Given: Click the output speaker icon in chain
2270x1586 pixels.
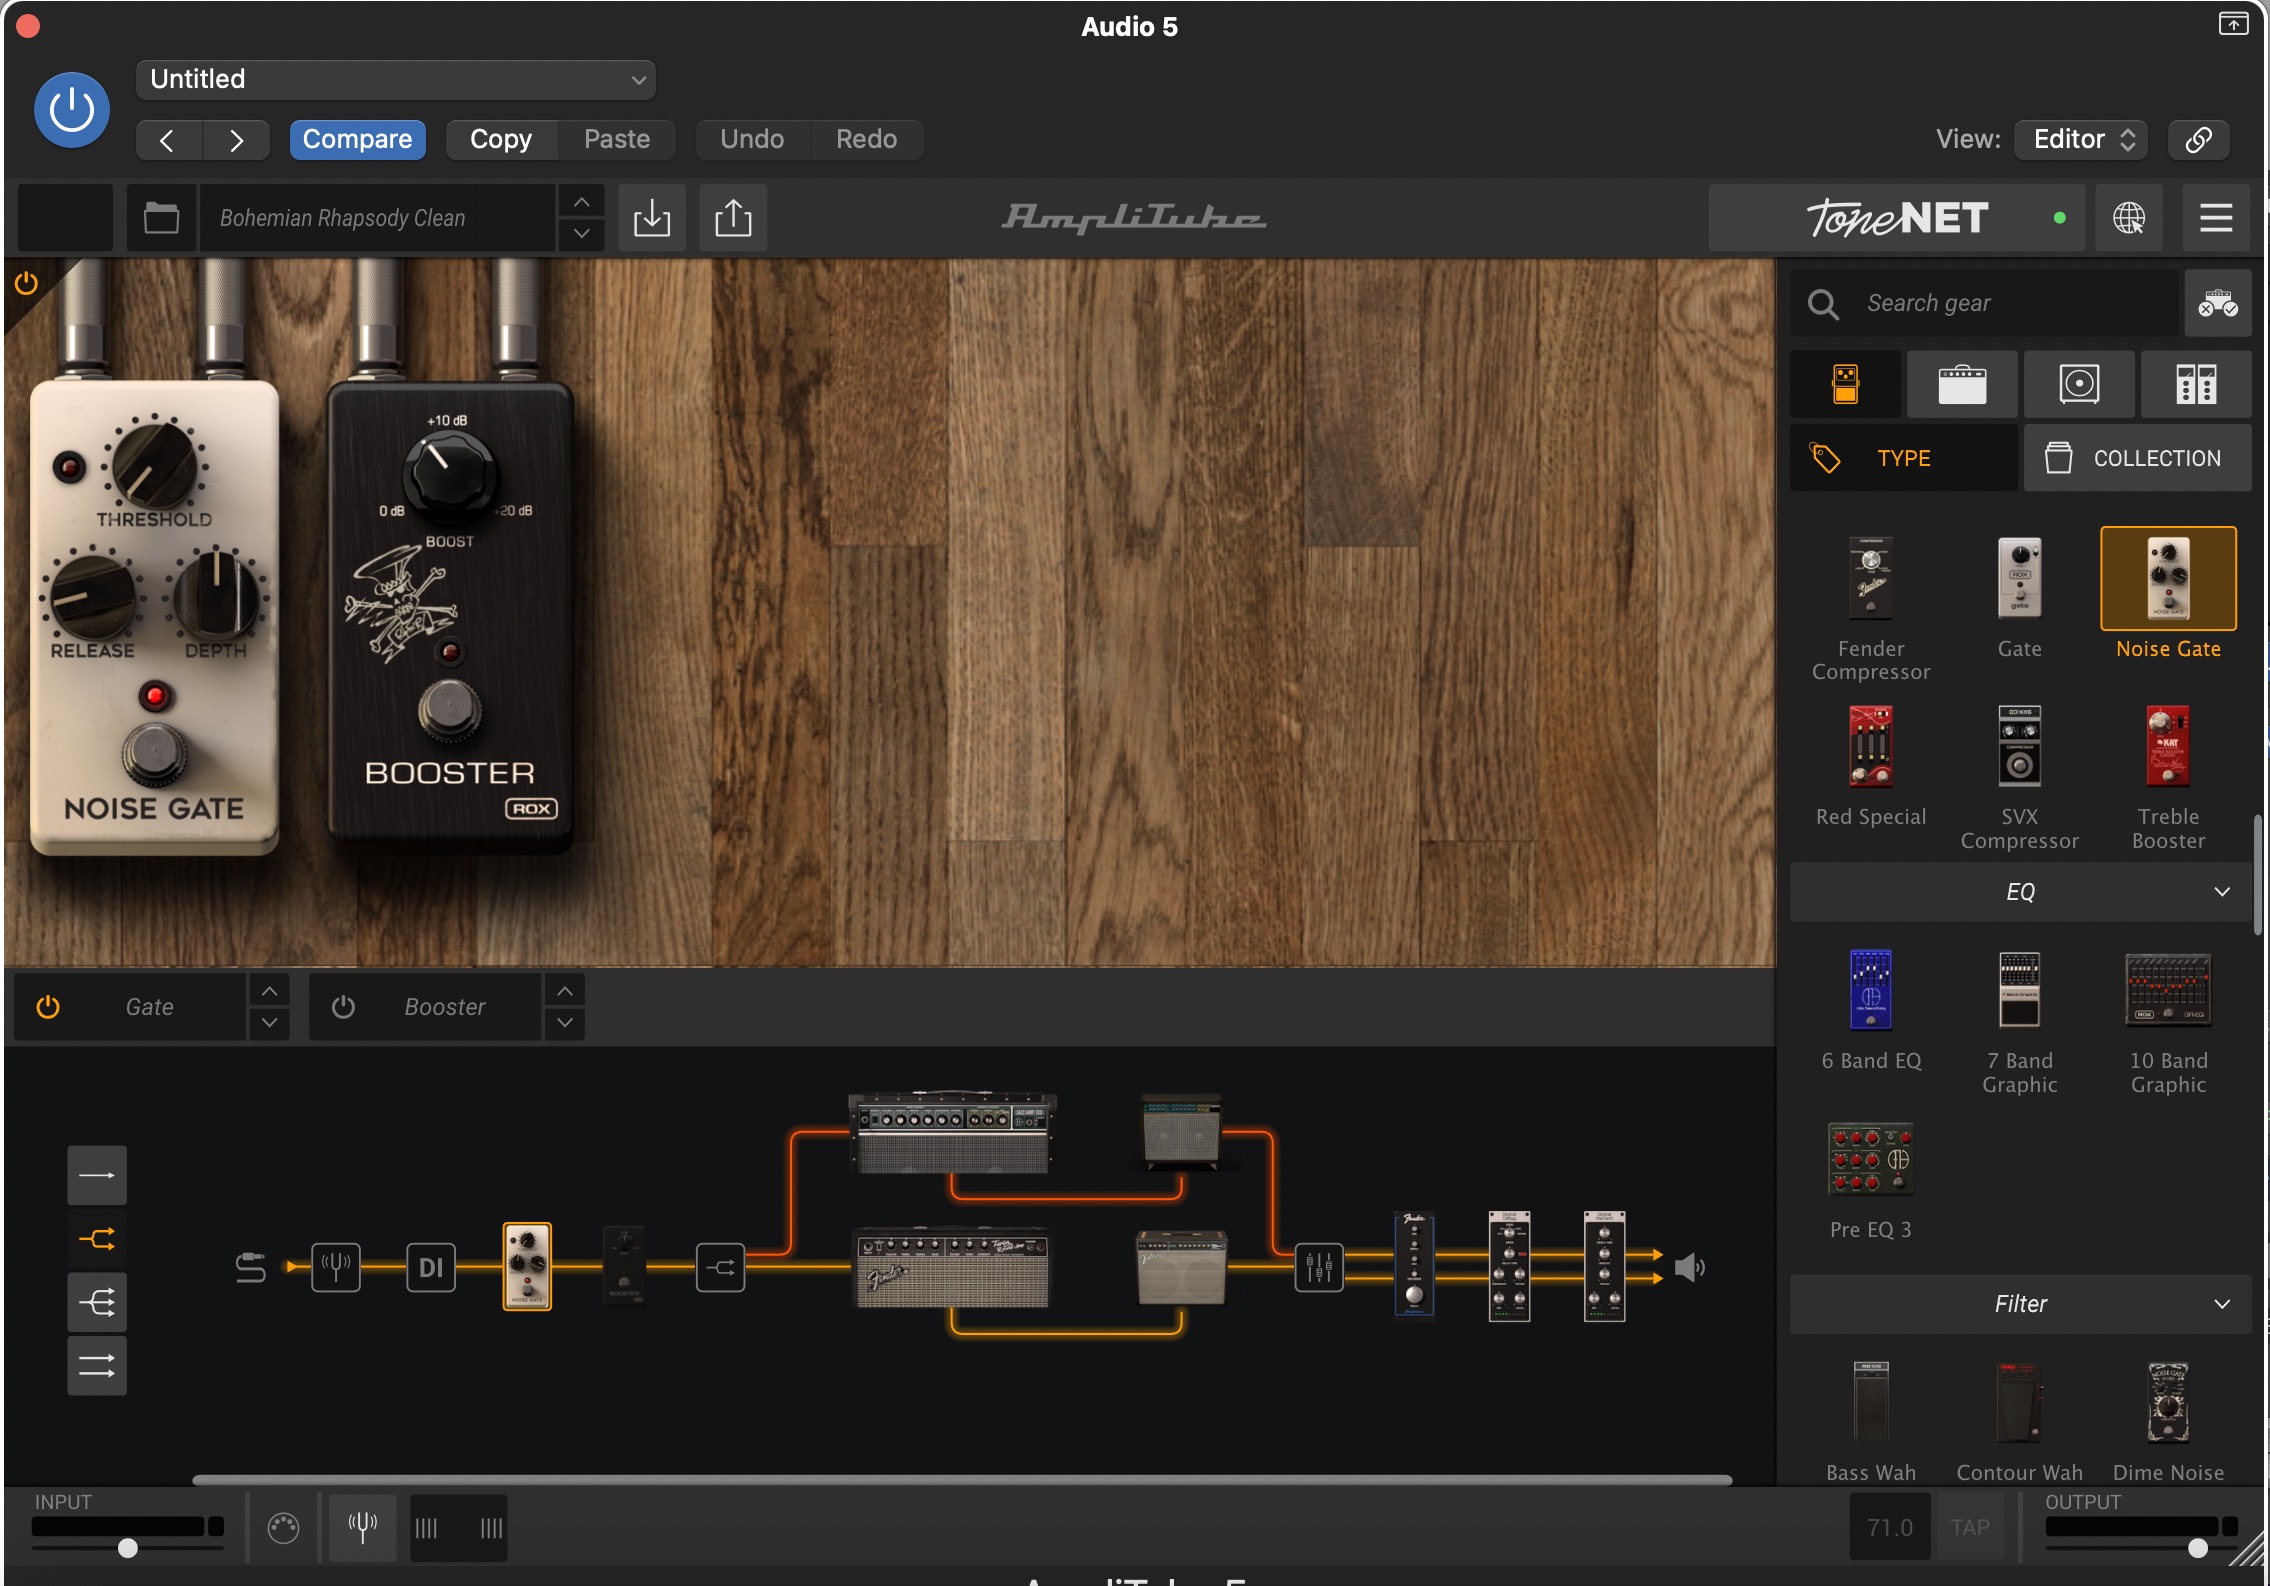Looking at the screenshot, I should [x=1689, y=1267].
